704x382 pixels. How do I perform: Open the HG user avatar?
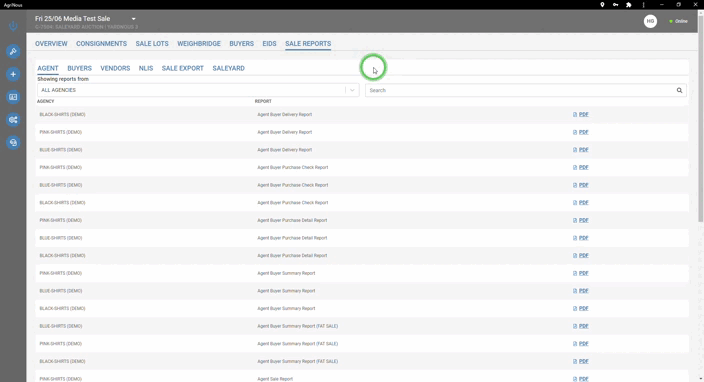click(650, 21)
